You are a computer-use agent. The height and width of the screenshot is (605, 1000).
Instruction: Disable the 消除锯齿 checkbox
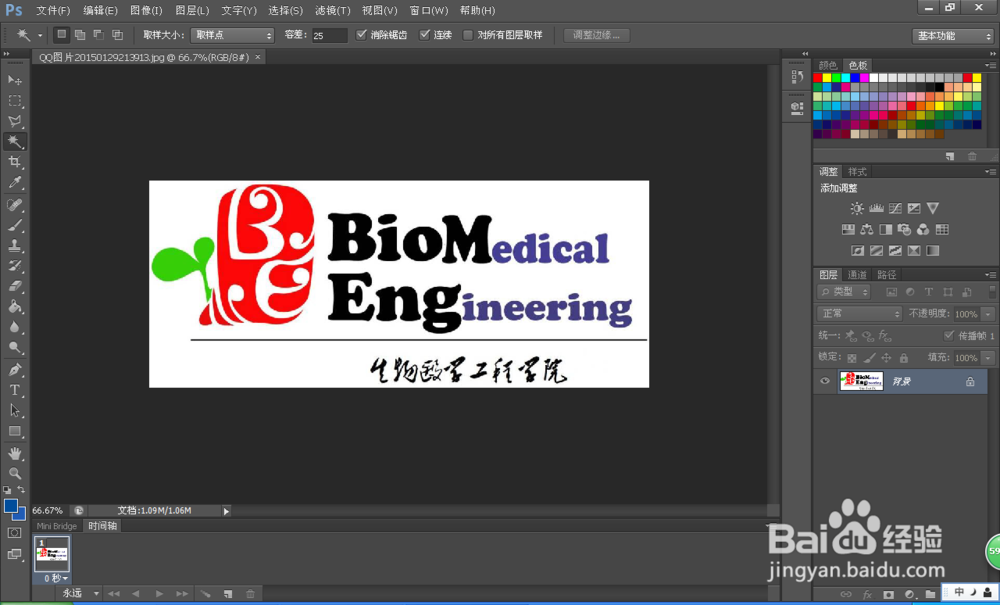pyautogui.click(x=362, y=33)
